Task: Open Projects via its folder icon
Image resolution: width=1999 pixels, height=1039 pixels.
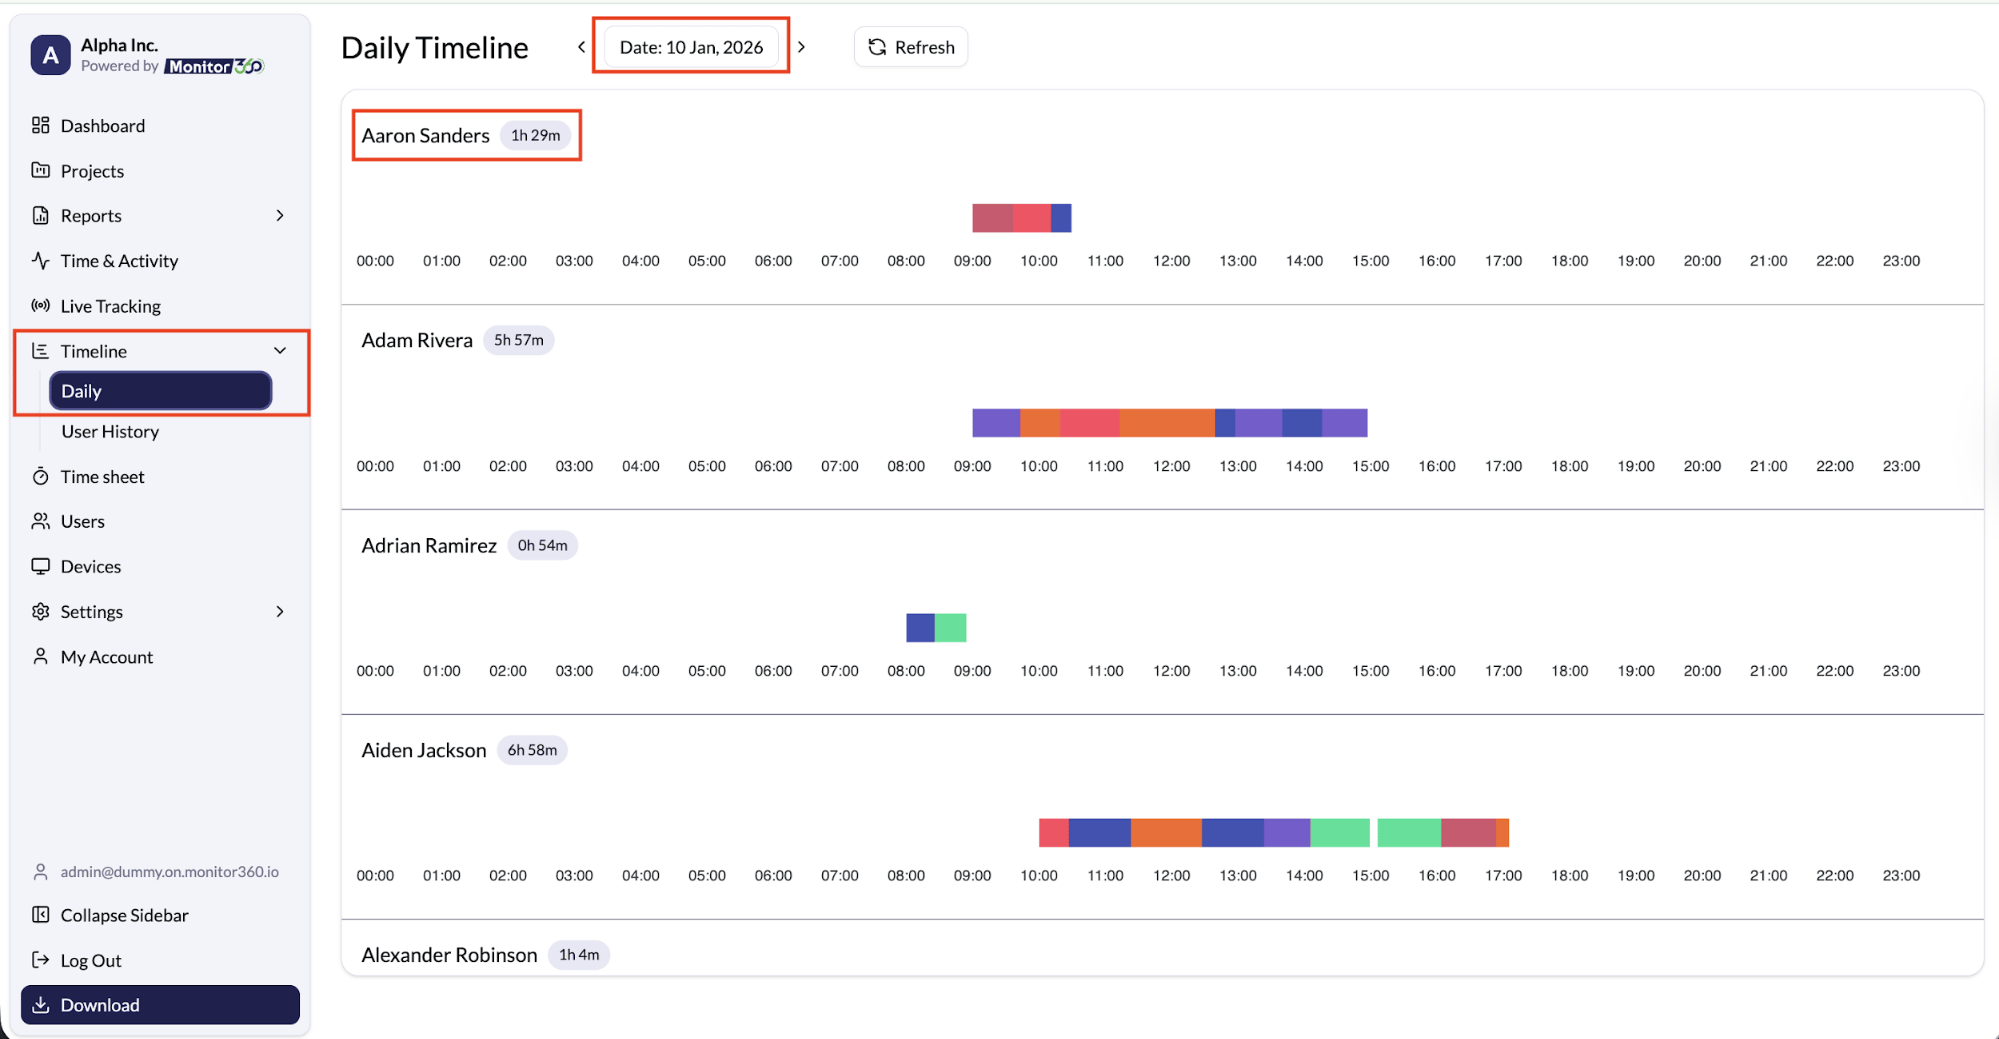Action: (40, 170)
